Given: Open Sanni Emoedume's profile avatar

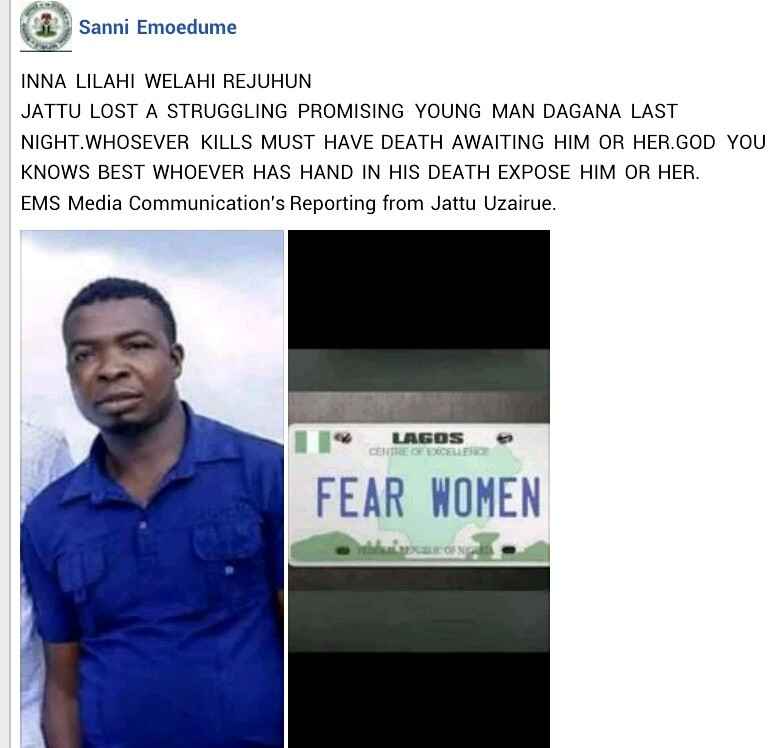Looking at the screenshot, I should [x=46, y=26].
